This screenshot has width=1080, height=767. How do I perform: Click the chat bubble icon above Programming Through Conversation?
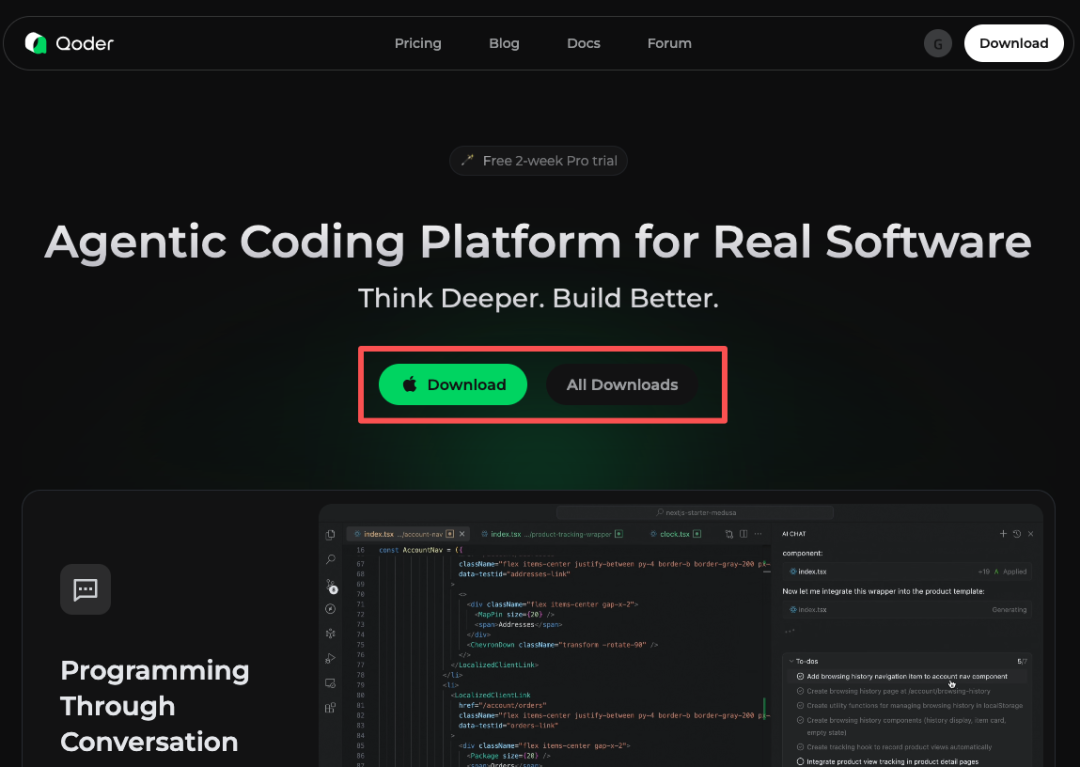pos(85,589)
